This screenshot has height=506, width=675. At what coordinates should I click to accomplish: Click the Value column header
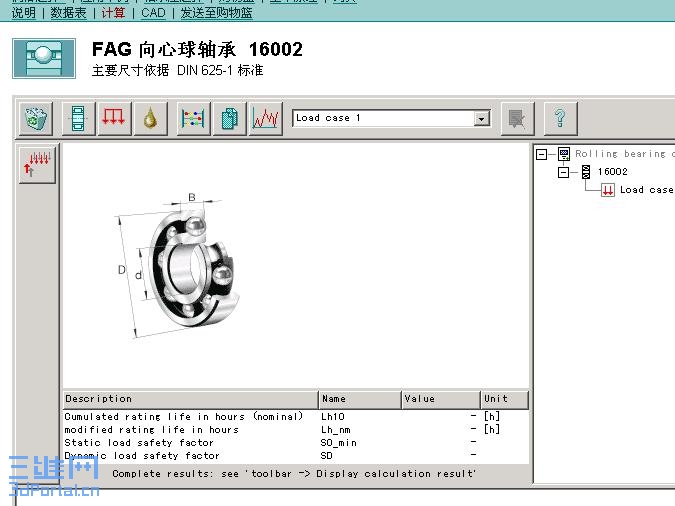coord(441,399)
